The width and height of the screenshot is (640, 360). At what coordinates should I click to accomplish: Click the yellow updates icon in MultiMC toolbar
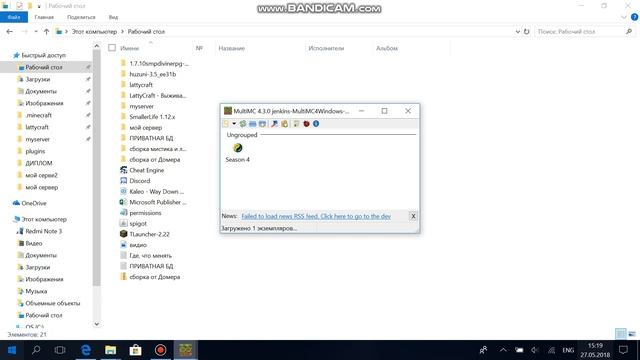point(284,124)
